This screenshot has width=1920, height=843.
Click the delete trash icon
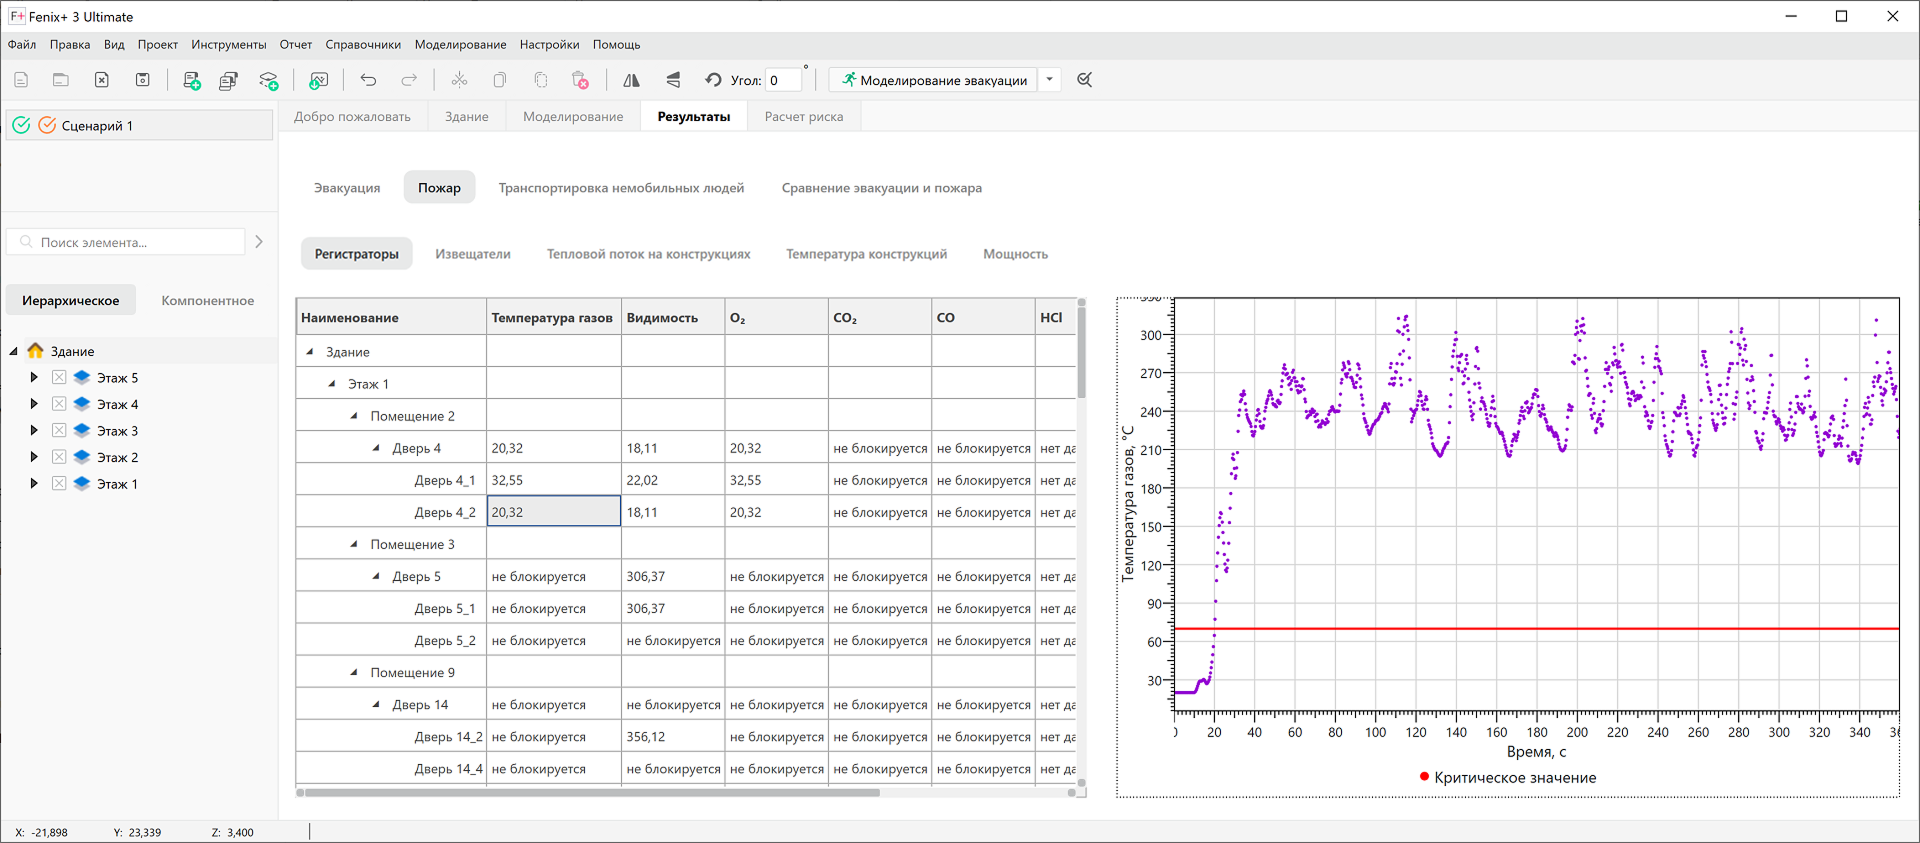[580, 80]
